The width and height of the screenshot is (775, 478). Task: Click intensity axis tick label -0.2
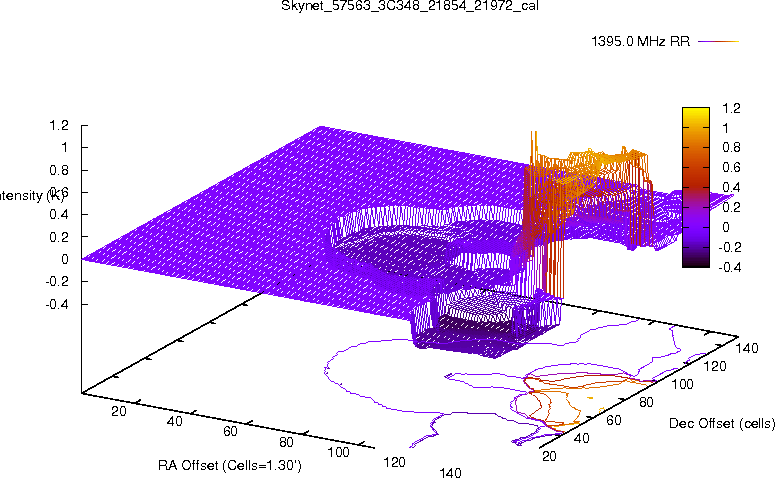57,281
